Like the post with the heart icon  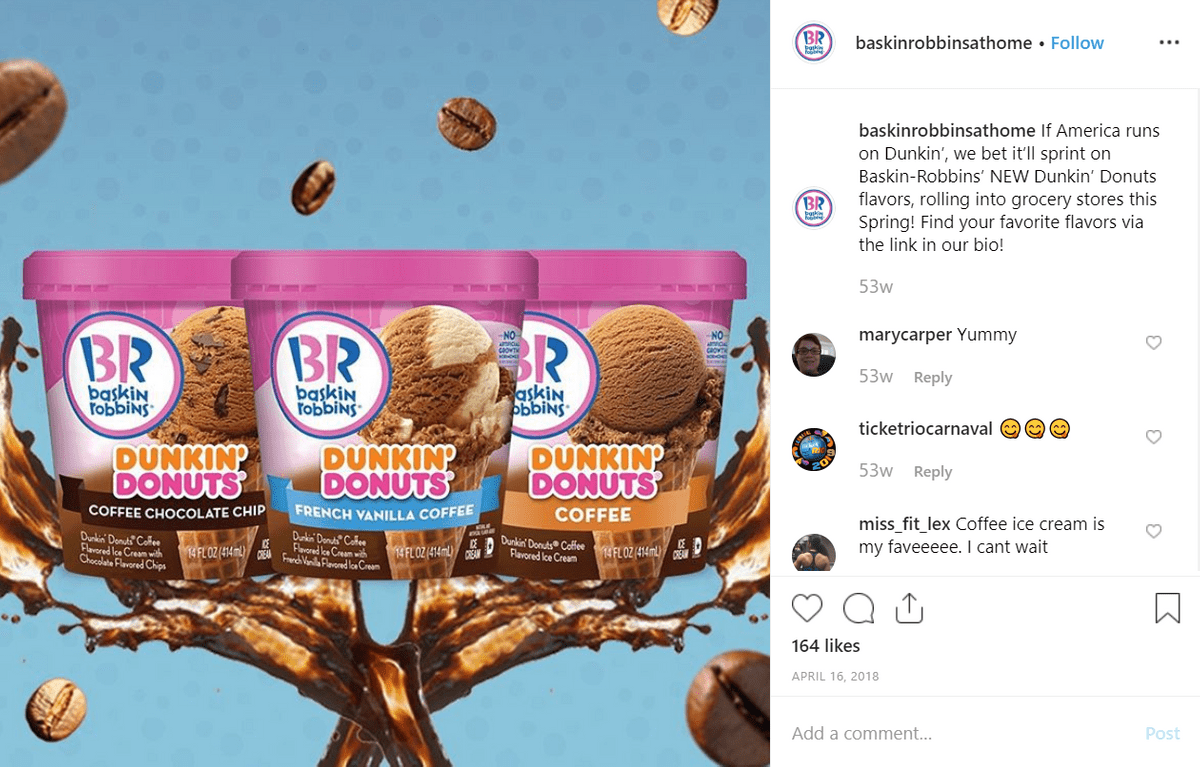pyautogui.click(x=807, y=608)
